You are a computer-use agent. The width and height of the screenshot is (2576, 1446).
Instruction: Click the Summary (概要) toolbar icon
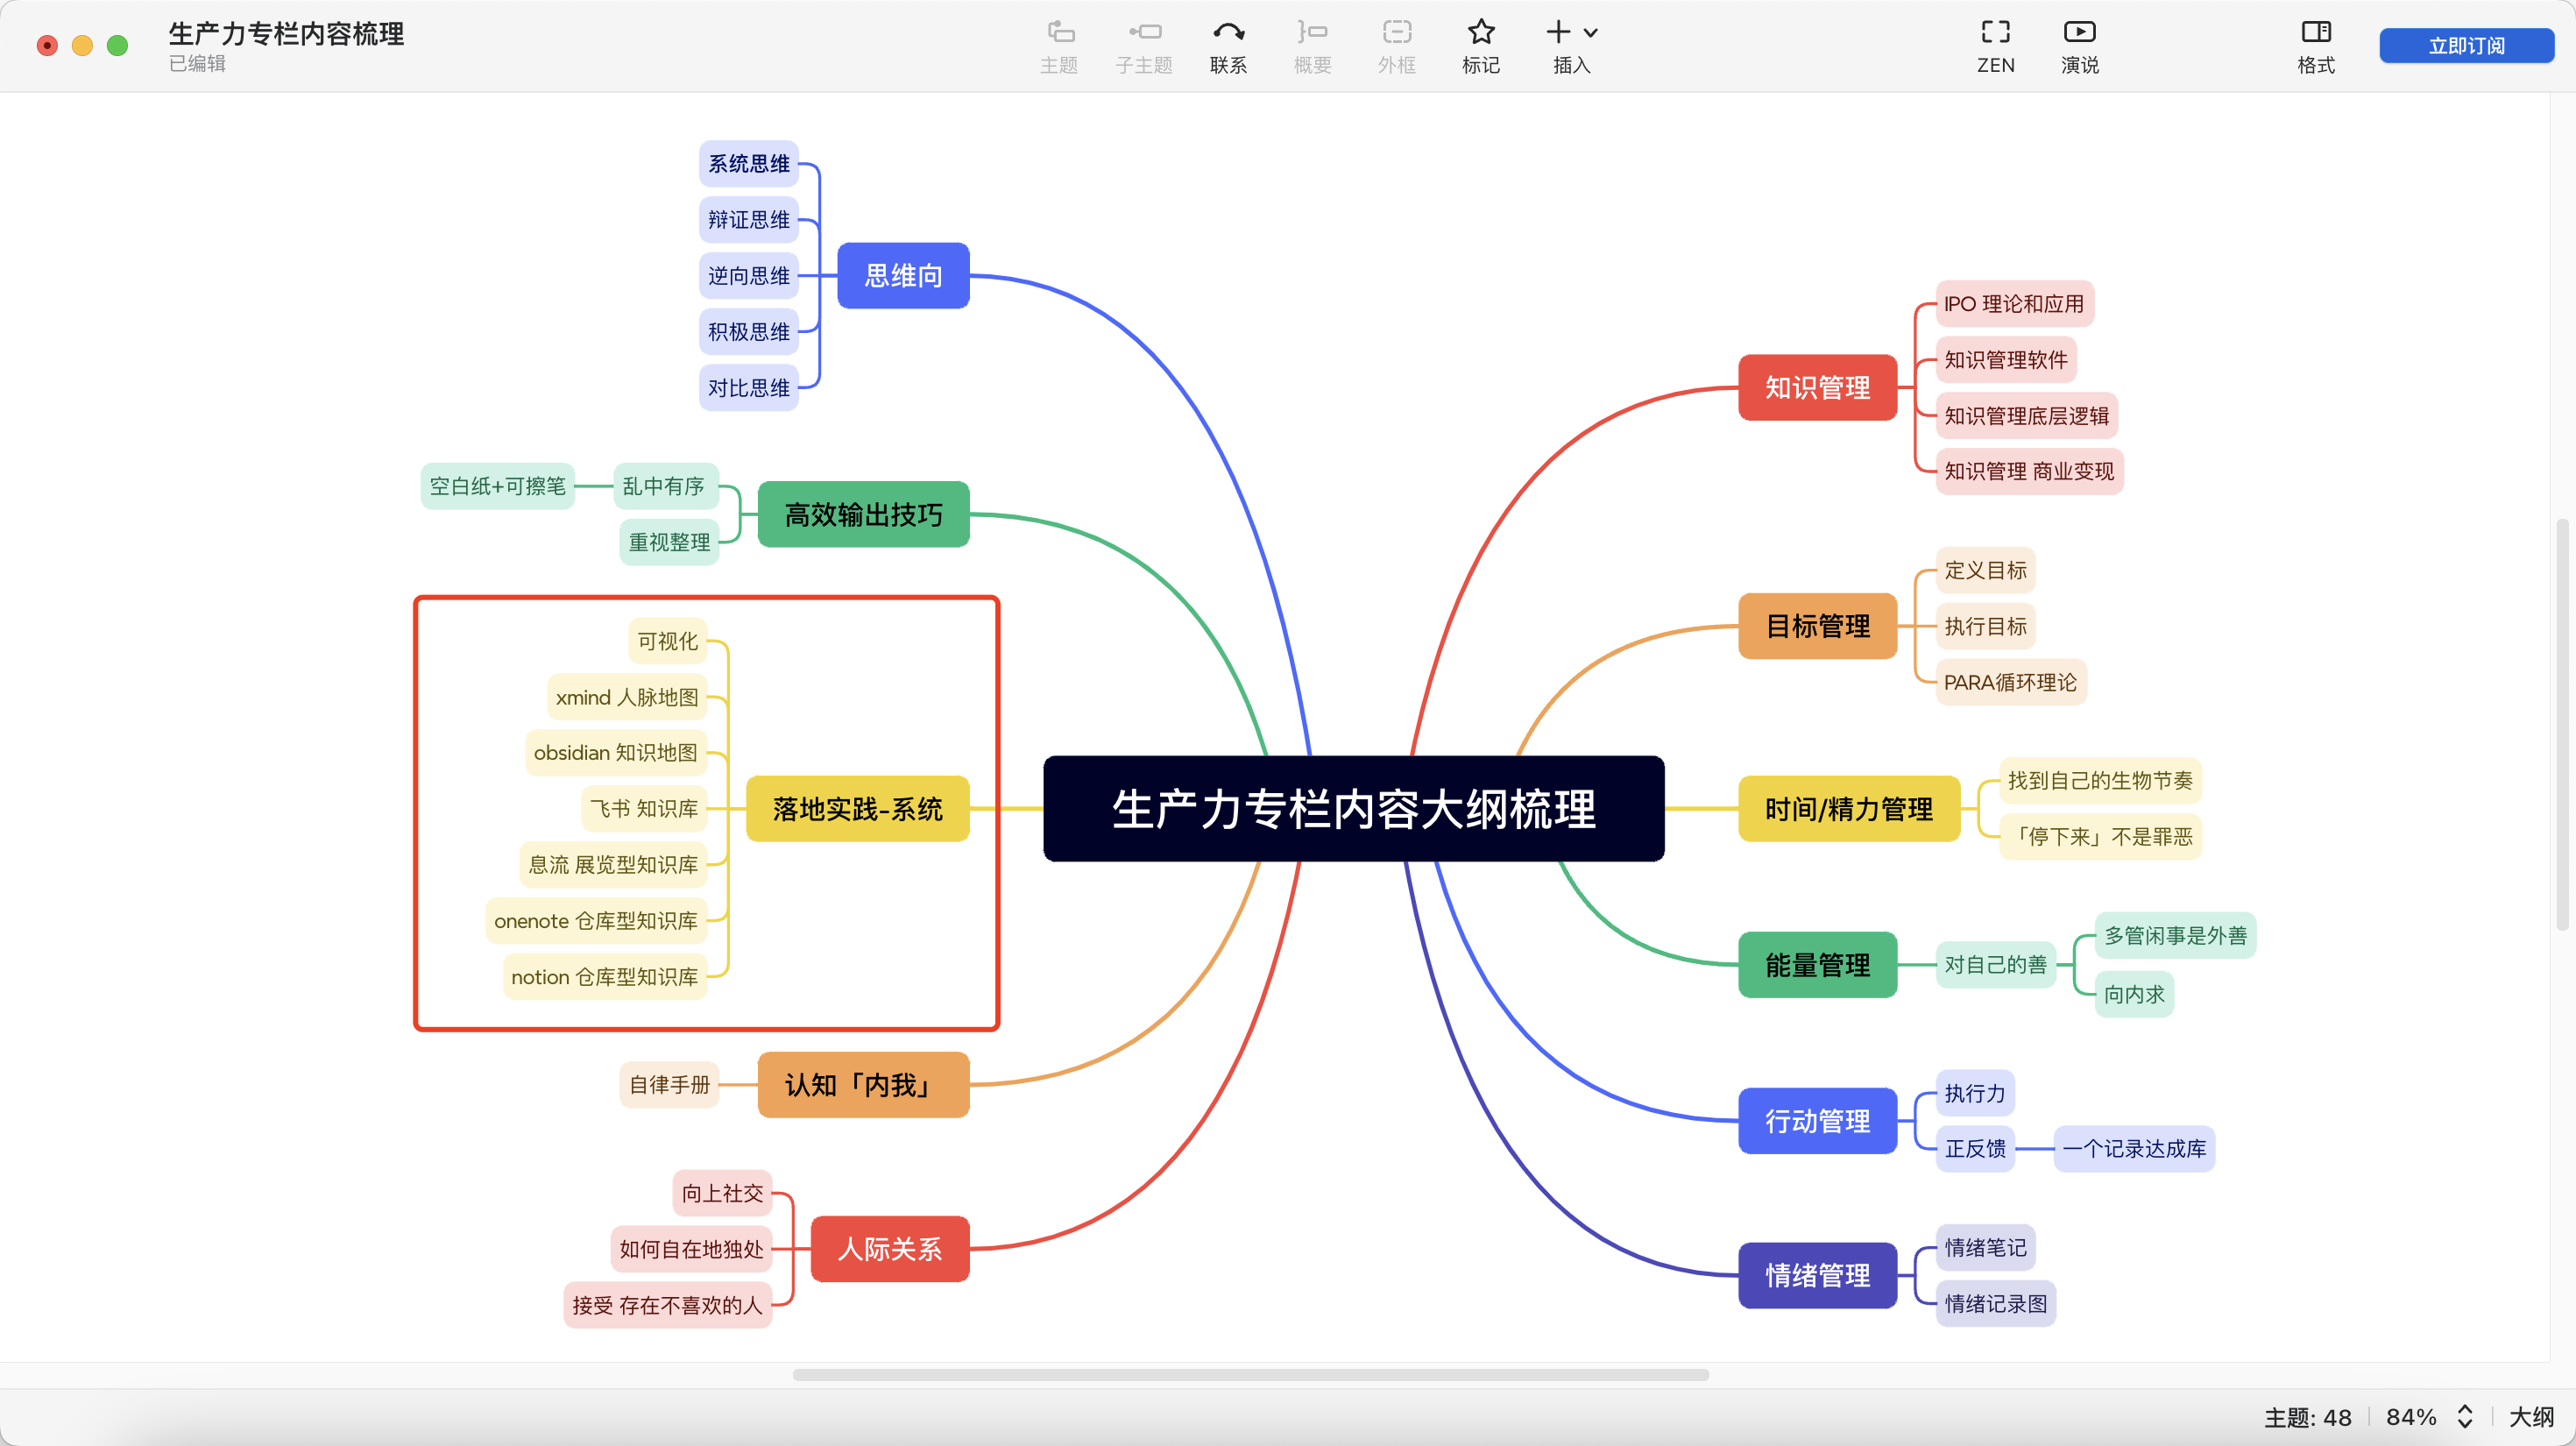(x=1312, y=34)
